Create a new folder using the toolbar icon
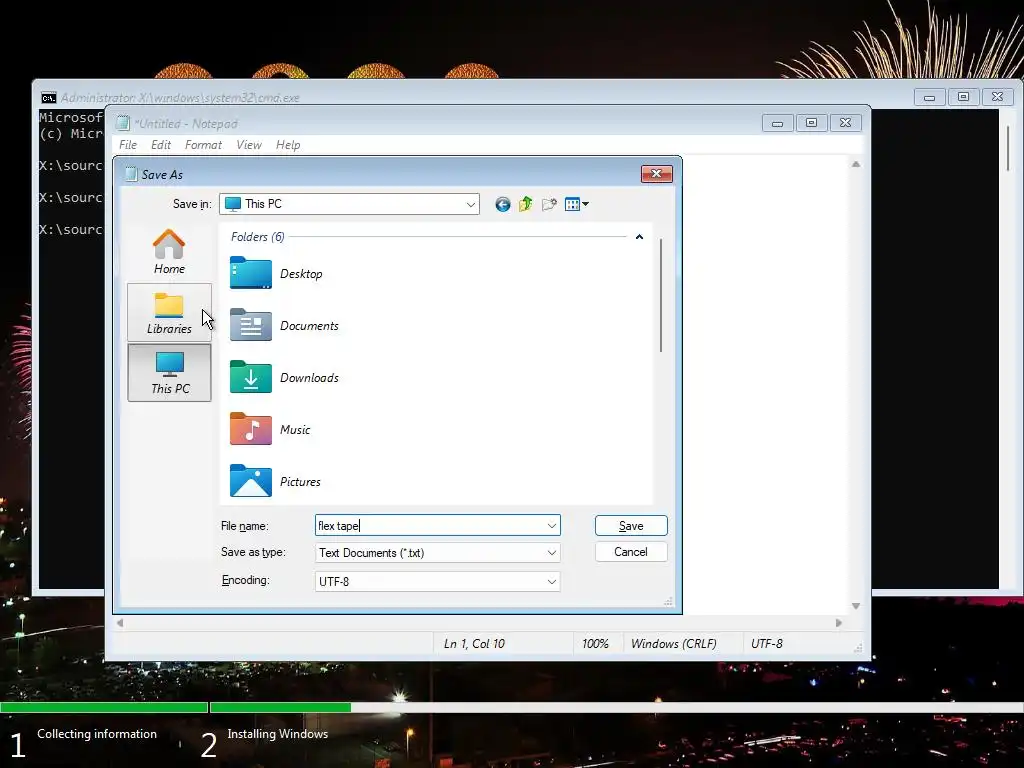This screenshot has height=768, width=1024. 549,204
